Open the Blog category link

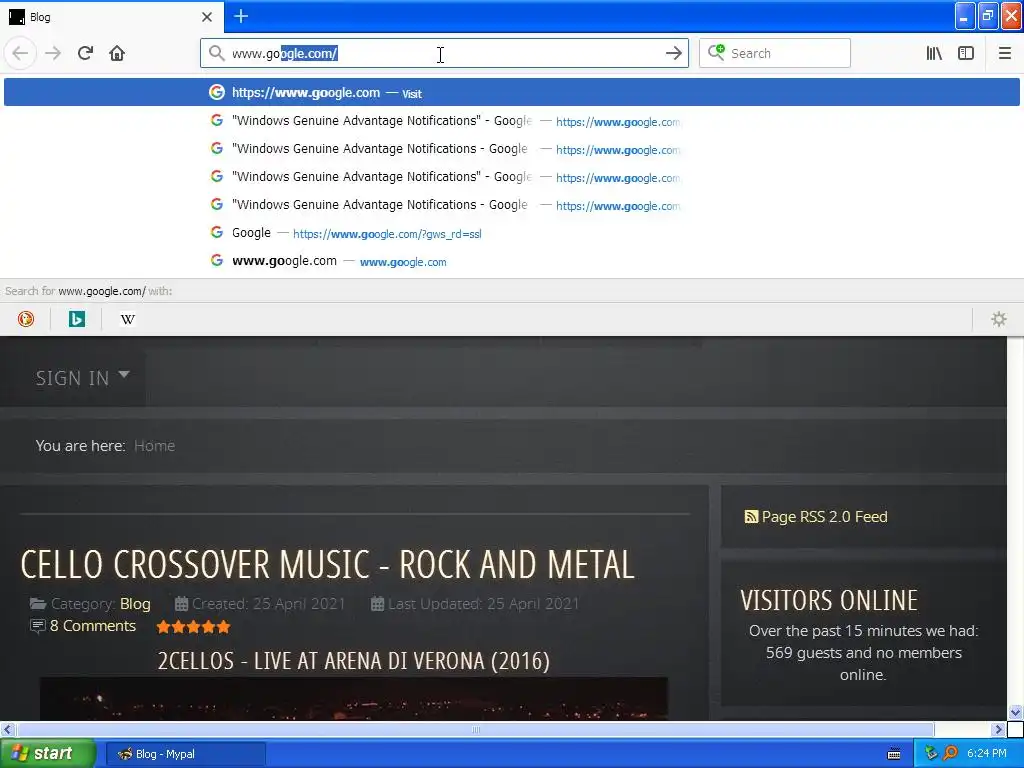pyautogui.click(x=135, y=603)
